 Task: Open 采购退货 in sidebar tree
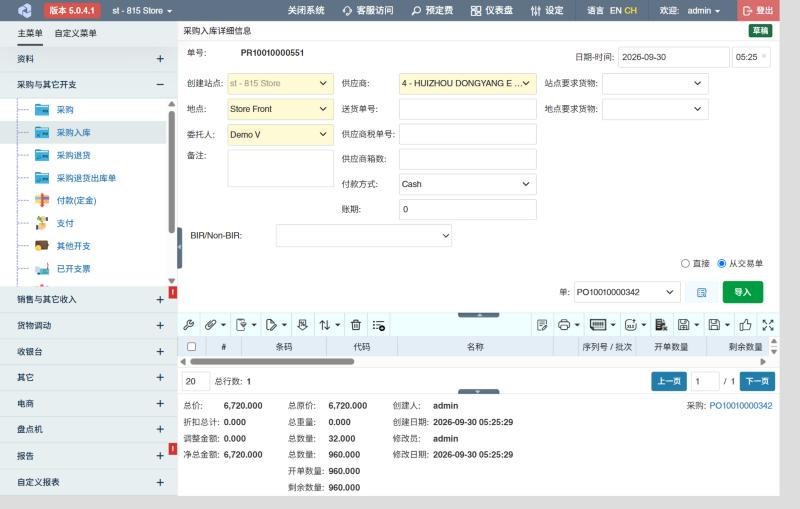(x=73, y=155)
